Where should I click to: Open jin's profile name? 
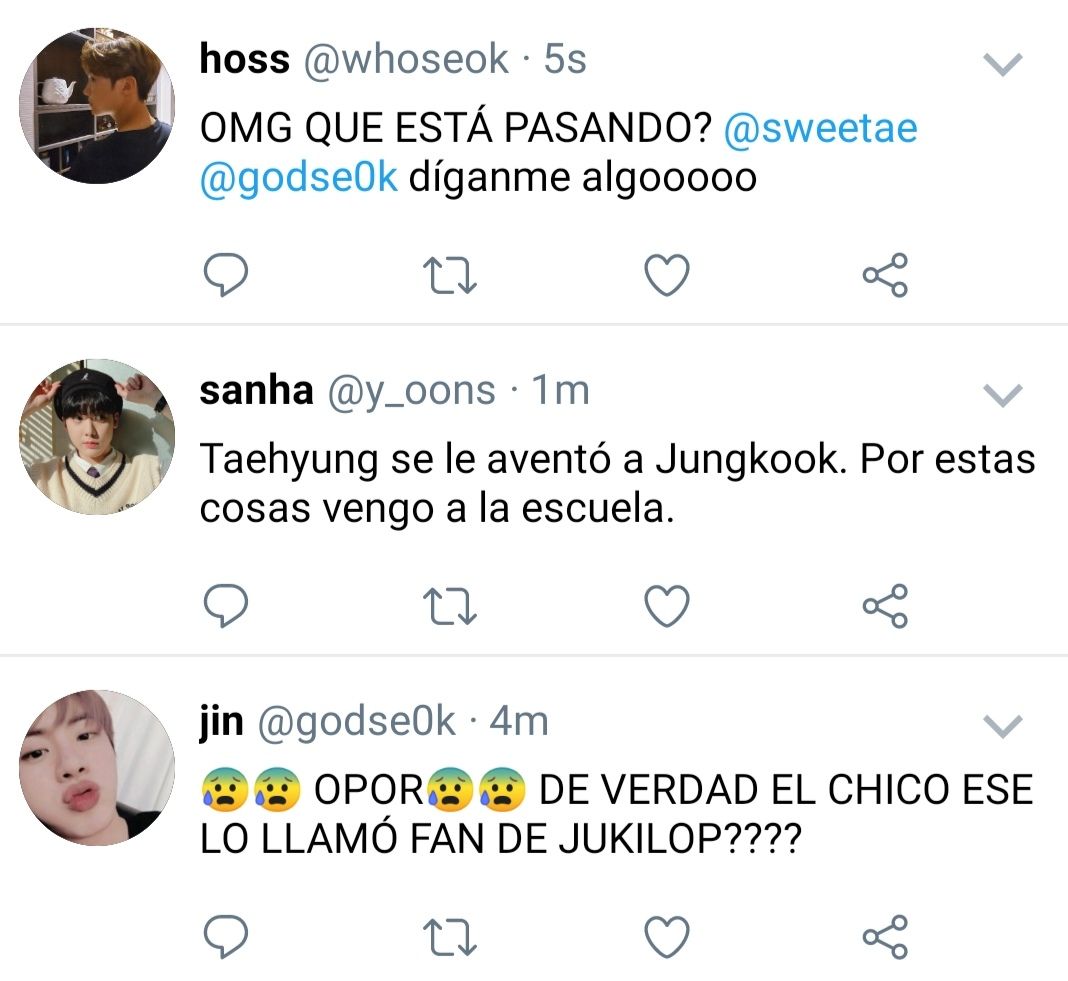pos(221,721)
